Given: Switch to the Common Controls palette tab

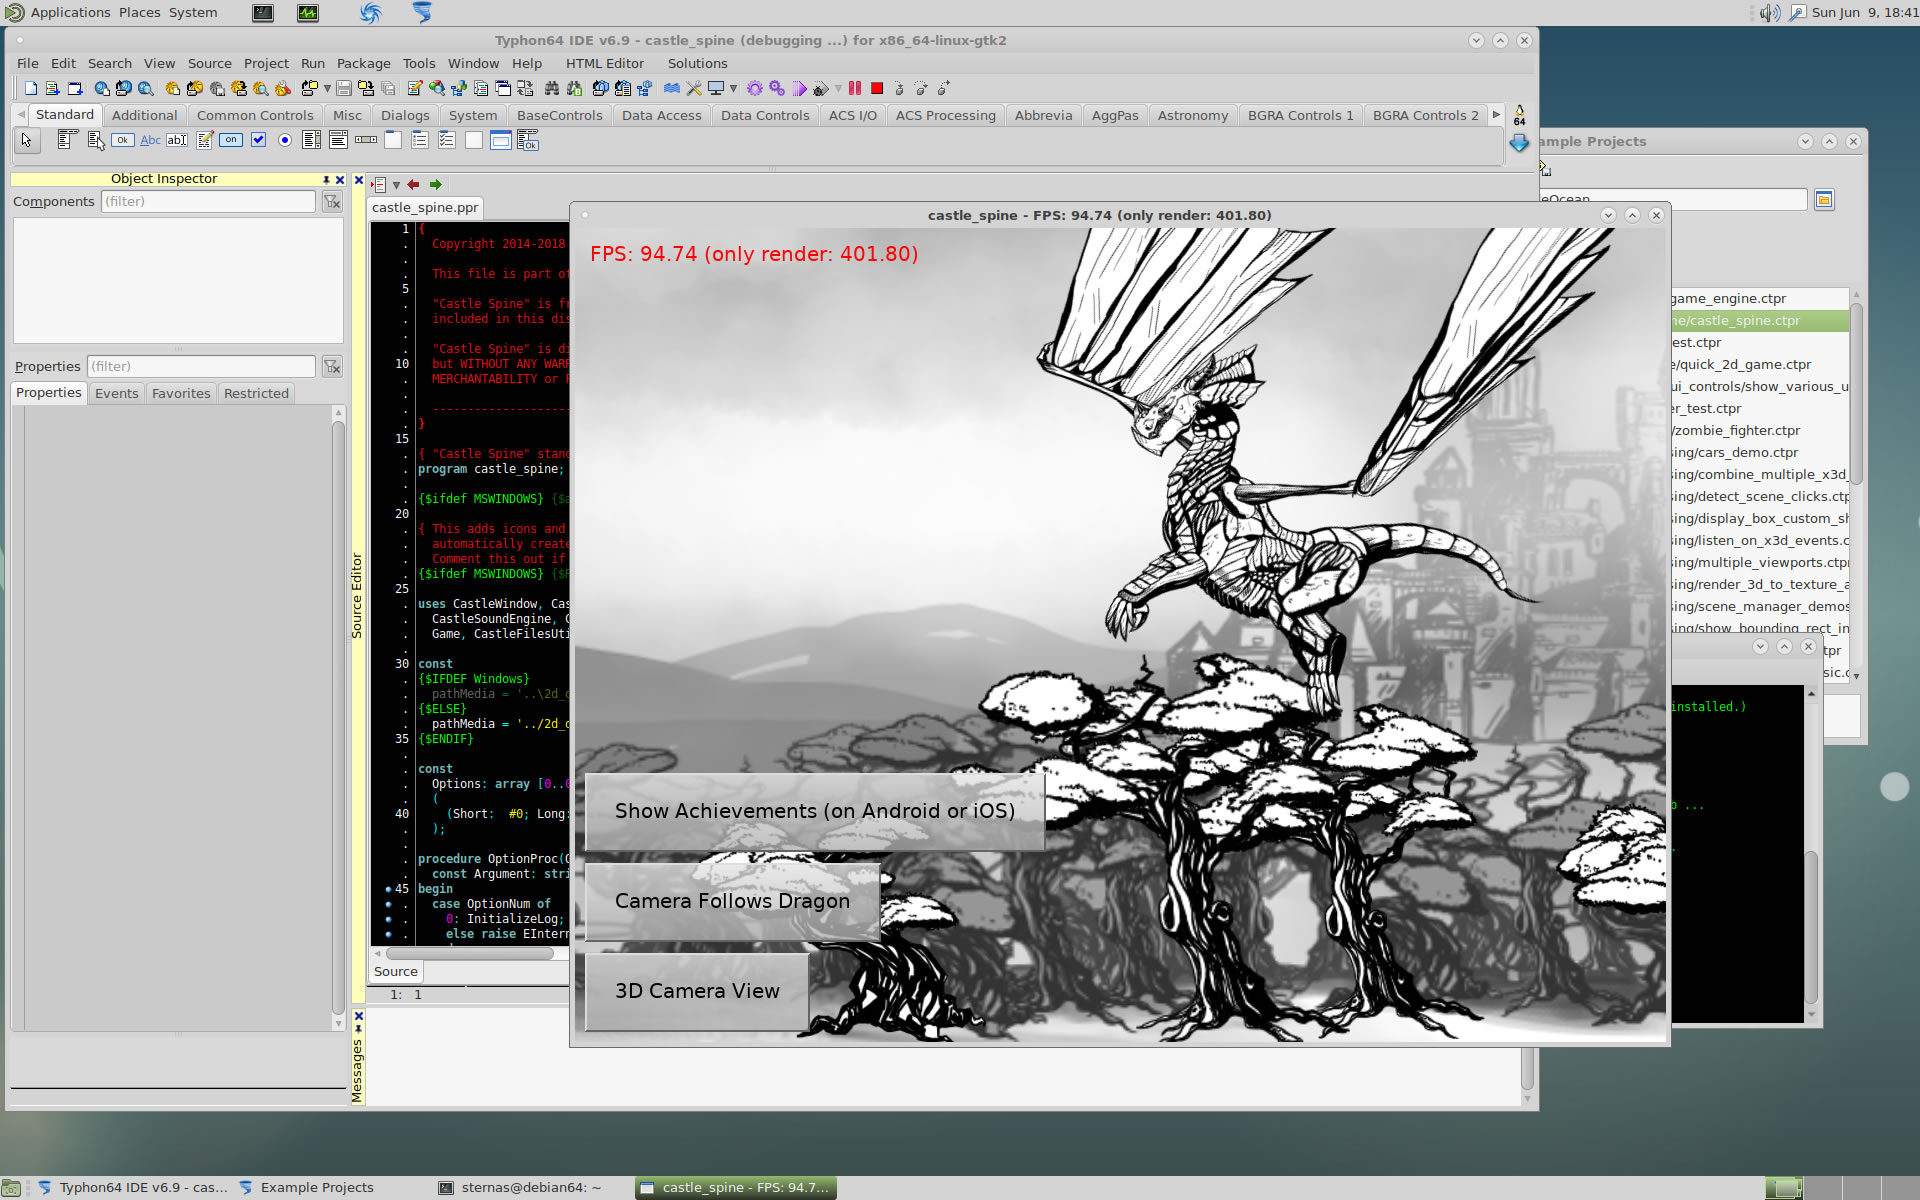Looking at the screenshot, I should (255, 115).
